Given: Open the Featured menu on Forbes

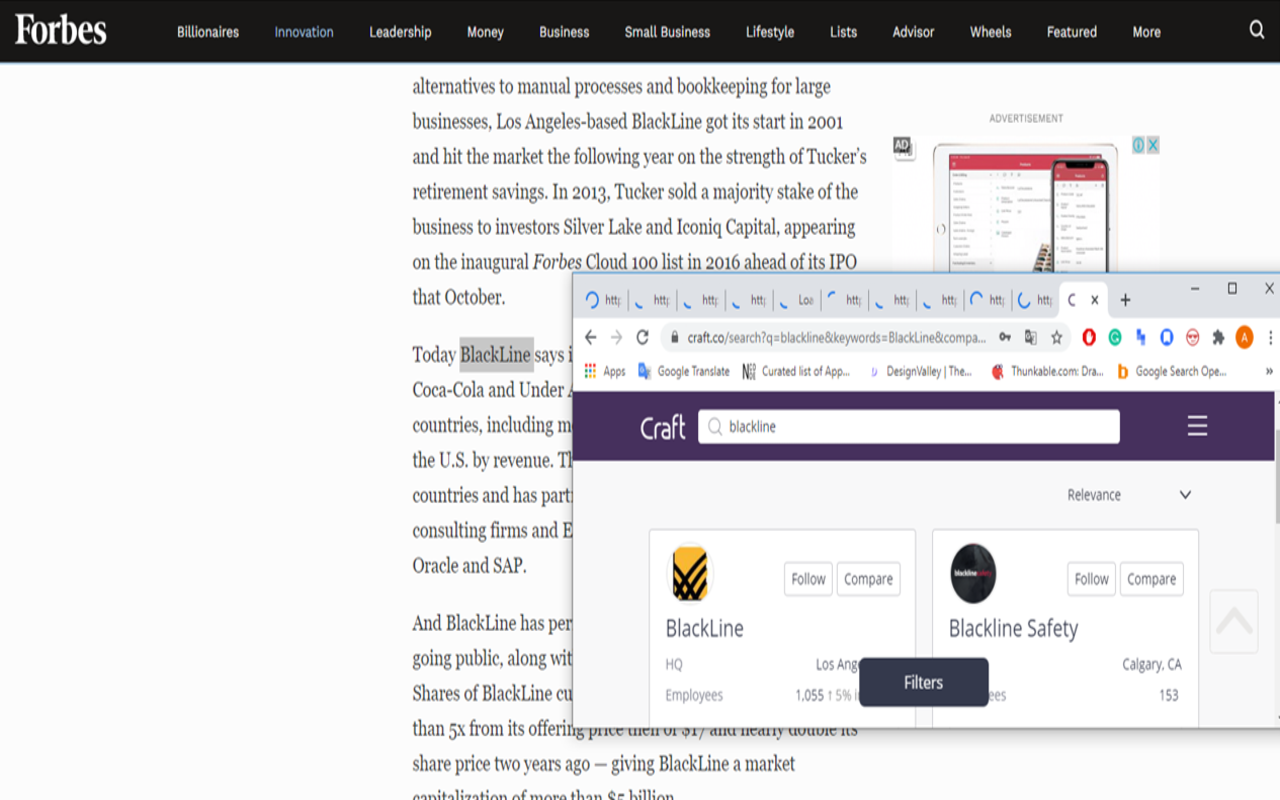Looking at the screenshot, I should (x=1072, y=32).
